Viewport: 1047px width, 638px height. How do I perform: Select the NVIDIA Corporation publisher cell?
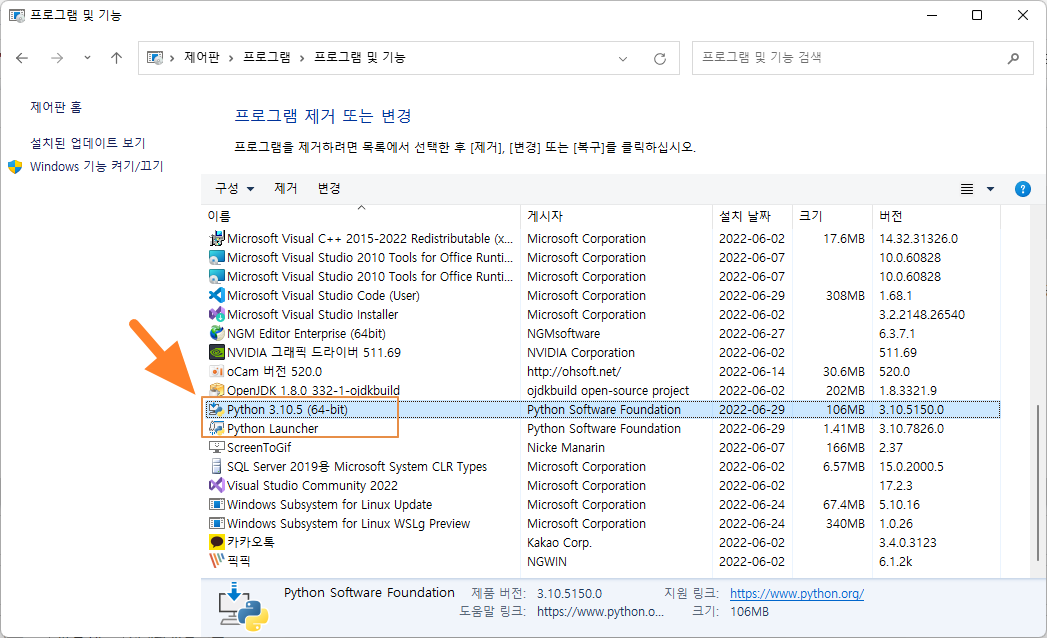pos(580,353)
